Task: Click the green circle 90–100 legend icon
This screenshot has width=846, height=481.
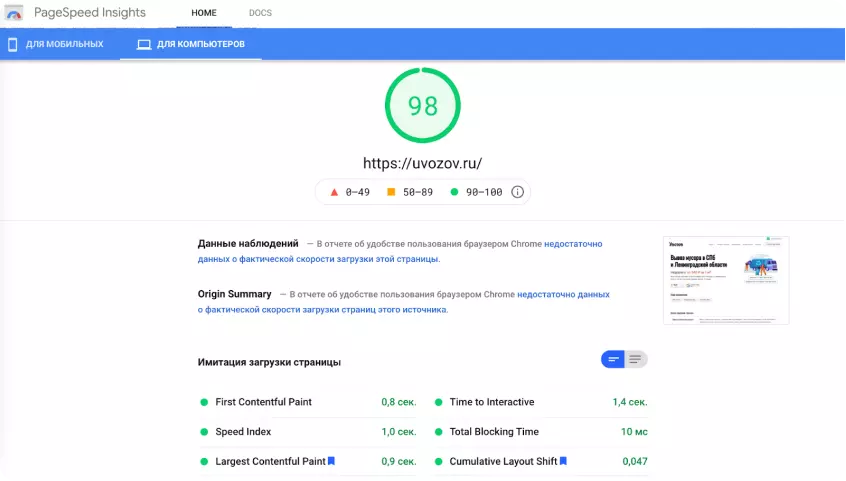Action: [454, 192]
